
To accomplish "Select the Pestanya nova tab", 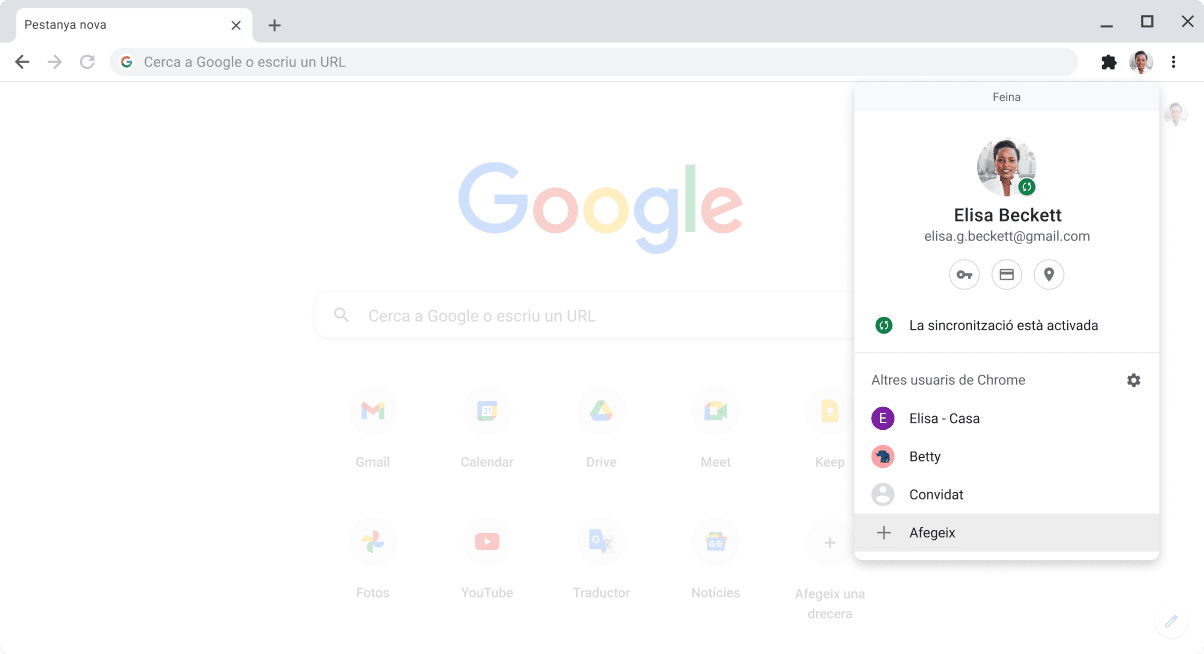I will [134, 25].
